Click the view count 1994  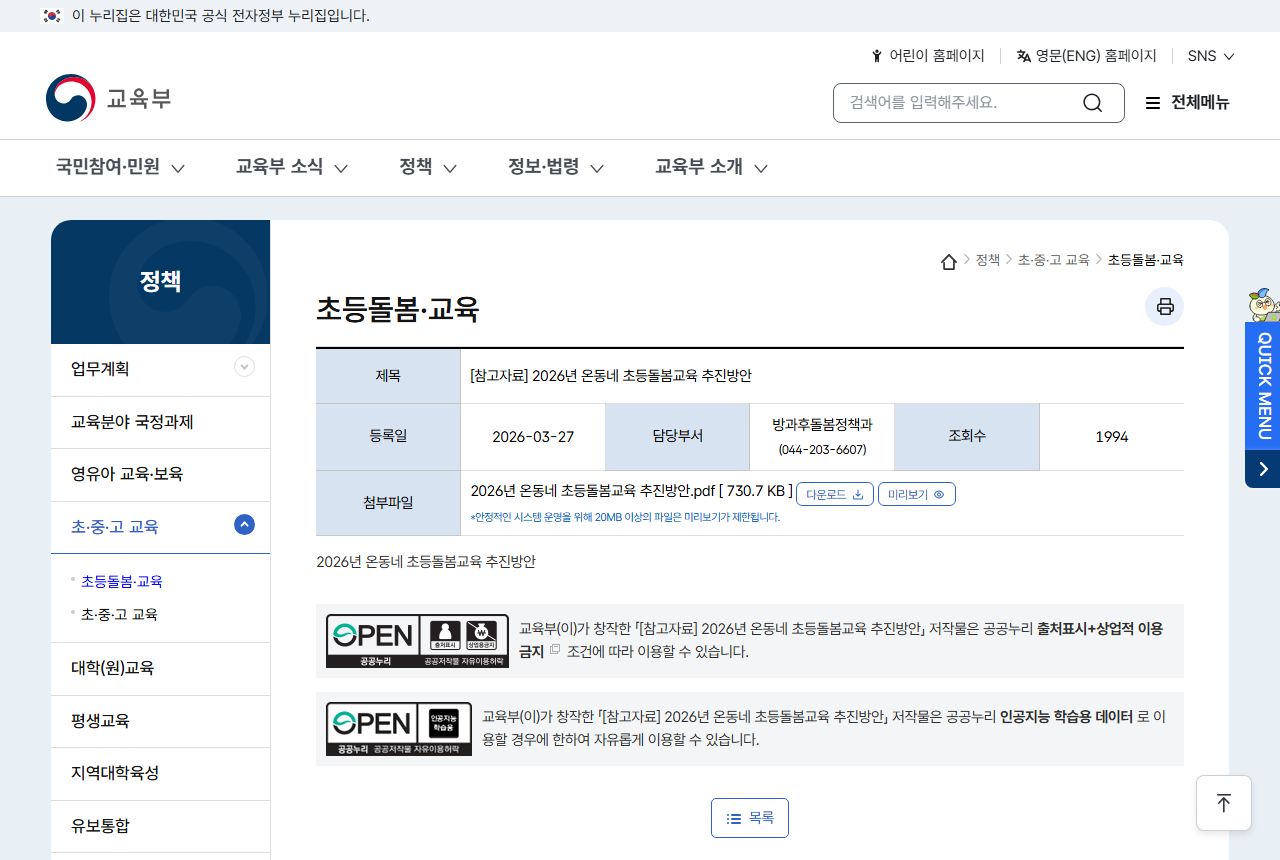(1112, 437)
